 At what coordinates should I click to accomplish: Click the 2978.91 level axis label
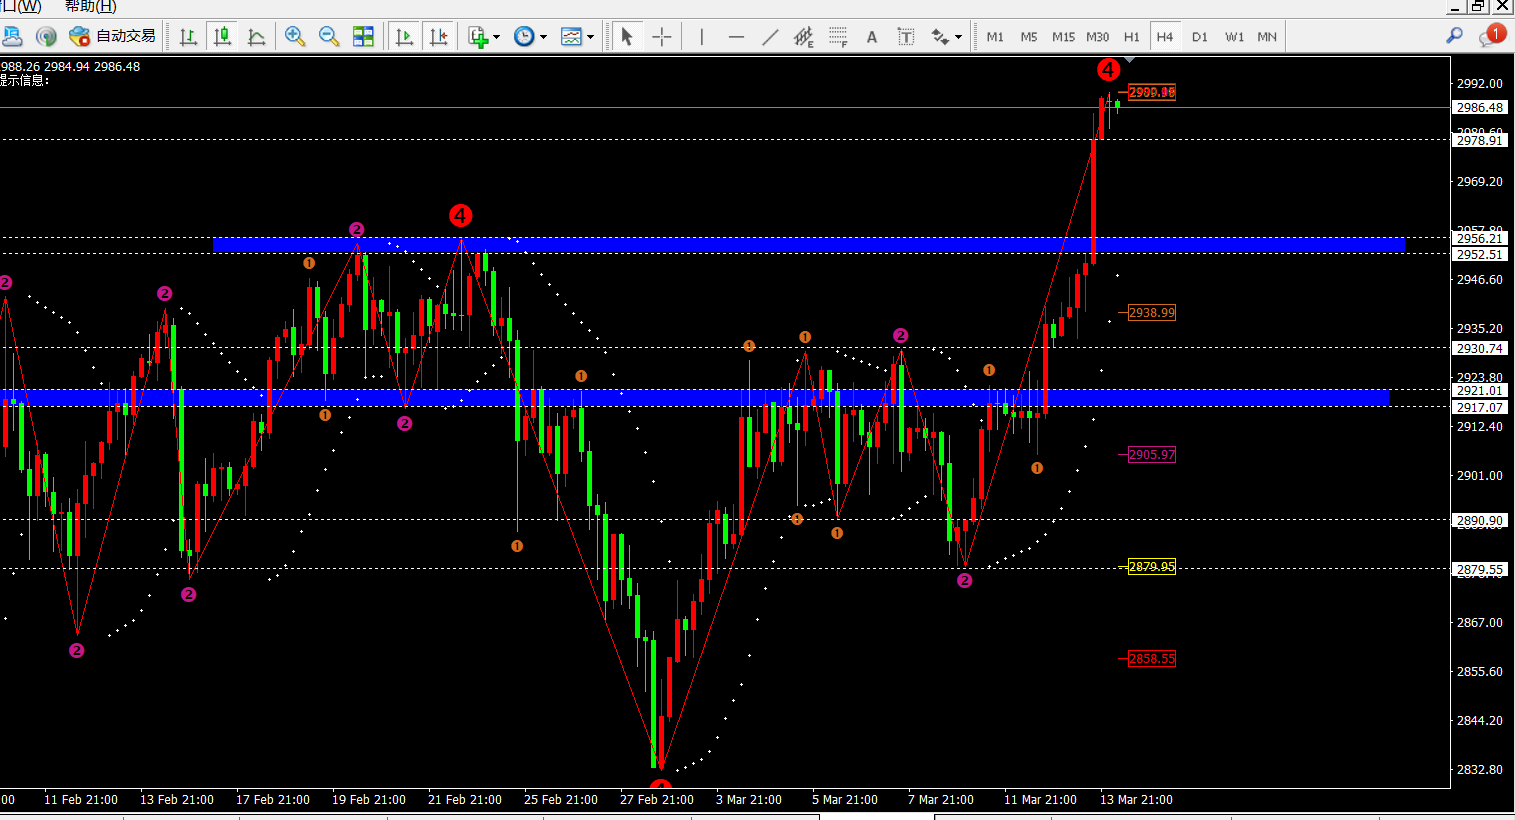pos(1479,141)
